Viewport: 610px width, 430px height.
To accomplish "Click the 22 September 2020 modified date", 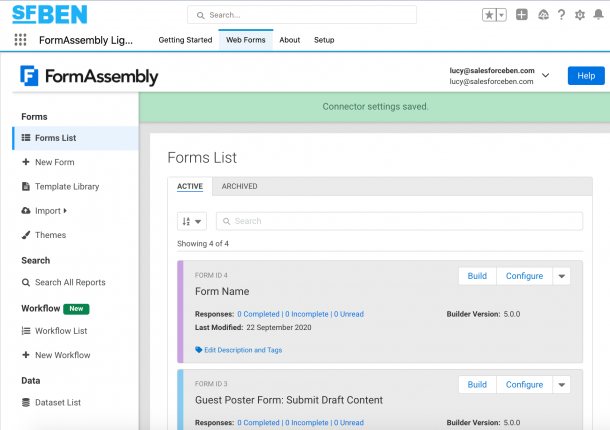I will pyautogui.click(x=279, y=327).
